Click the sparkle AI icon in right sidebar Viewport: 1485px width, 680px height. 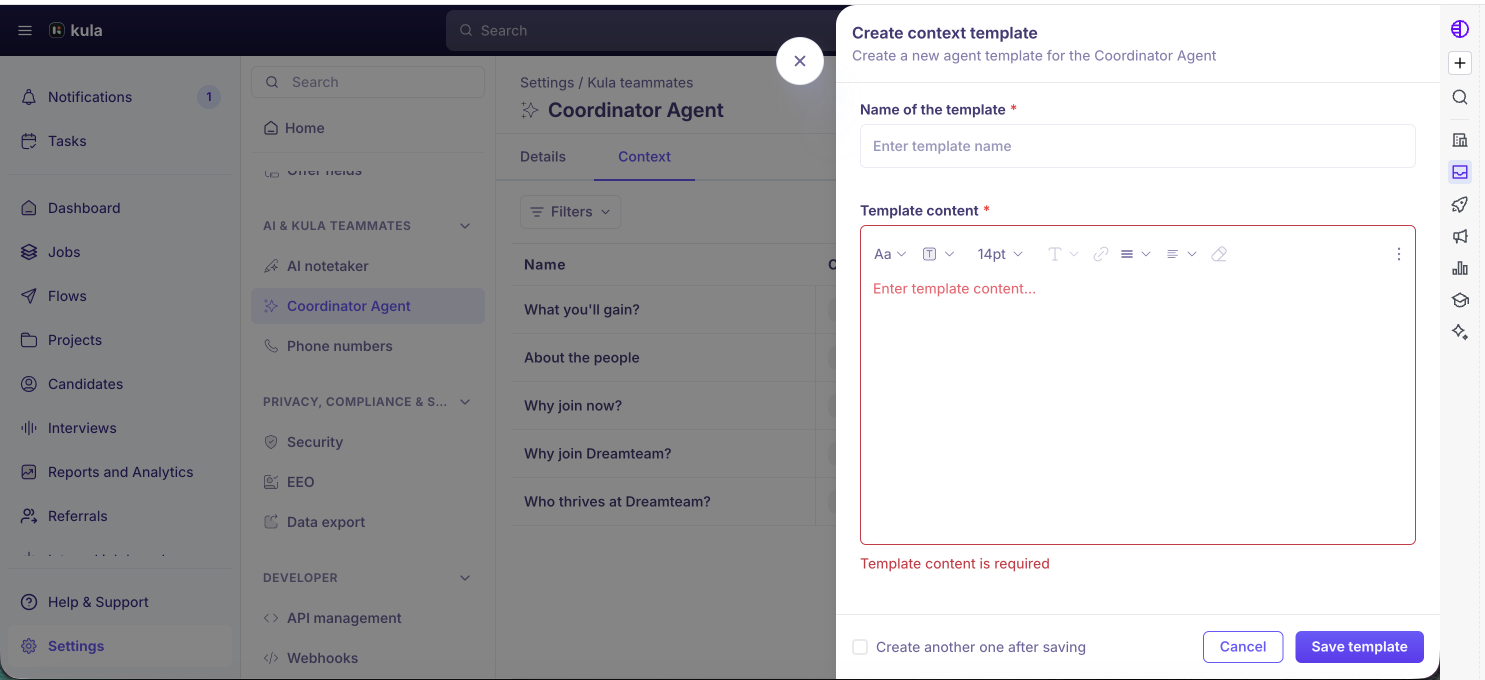pyautogui.click(x=1460, y=332)
